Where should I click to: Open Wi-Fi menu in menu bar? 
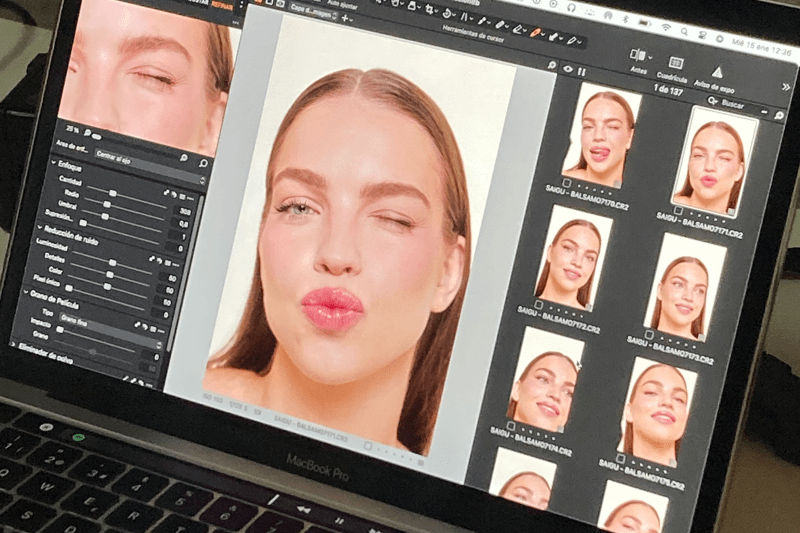(x=665, y=28)
